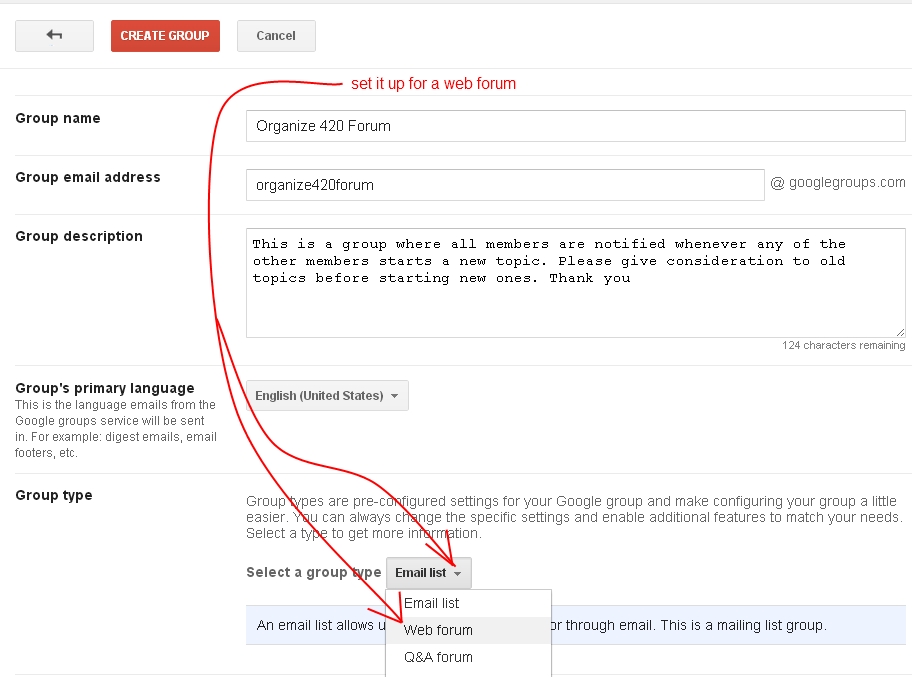Viewport: 912px width, 677px height.
Task: Choose Email list from the open menu
Action: tap(432, 603)
